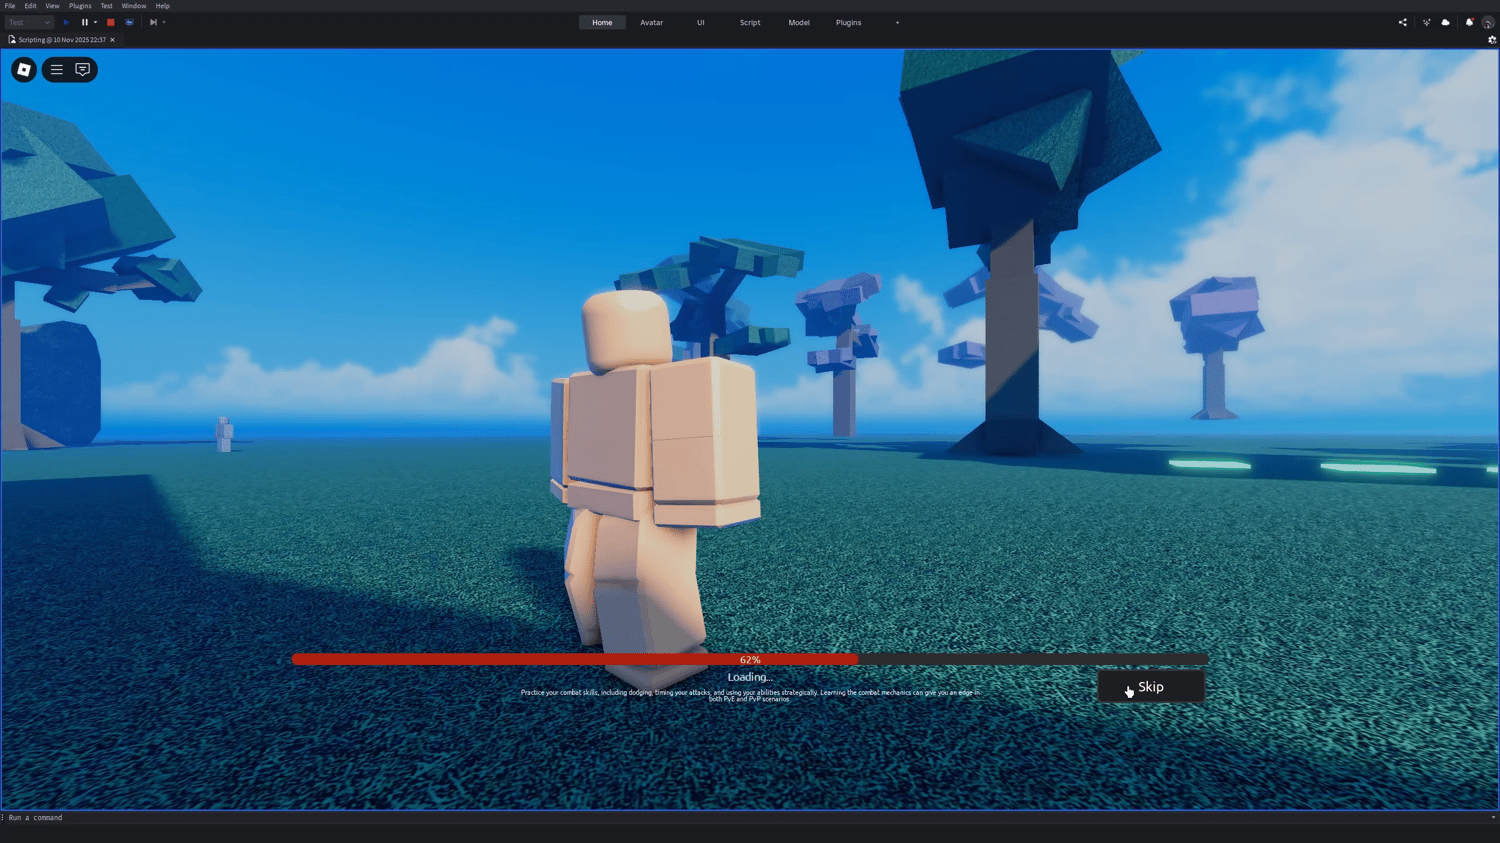
Task: Open the dropdown arrow beside Pause
Action: pyautogui.click(x=95, y=22)
